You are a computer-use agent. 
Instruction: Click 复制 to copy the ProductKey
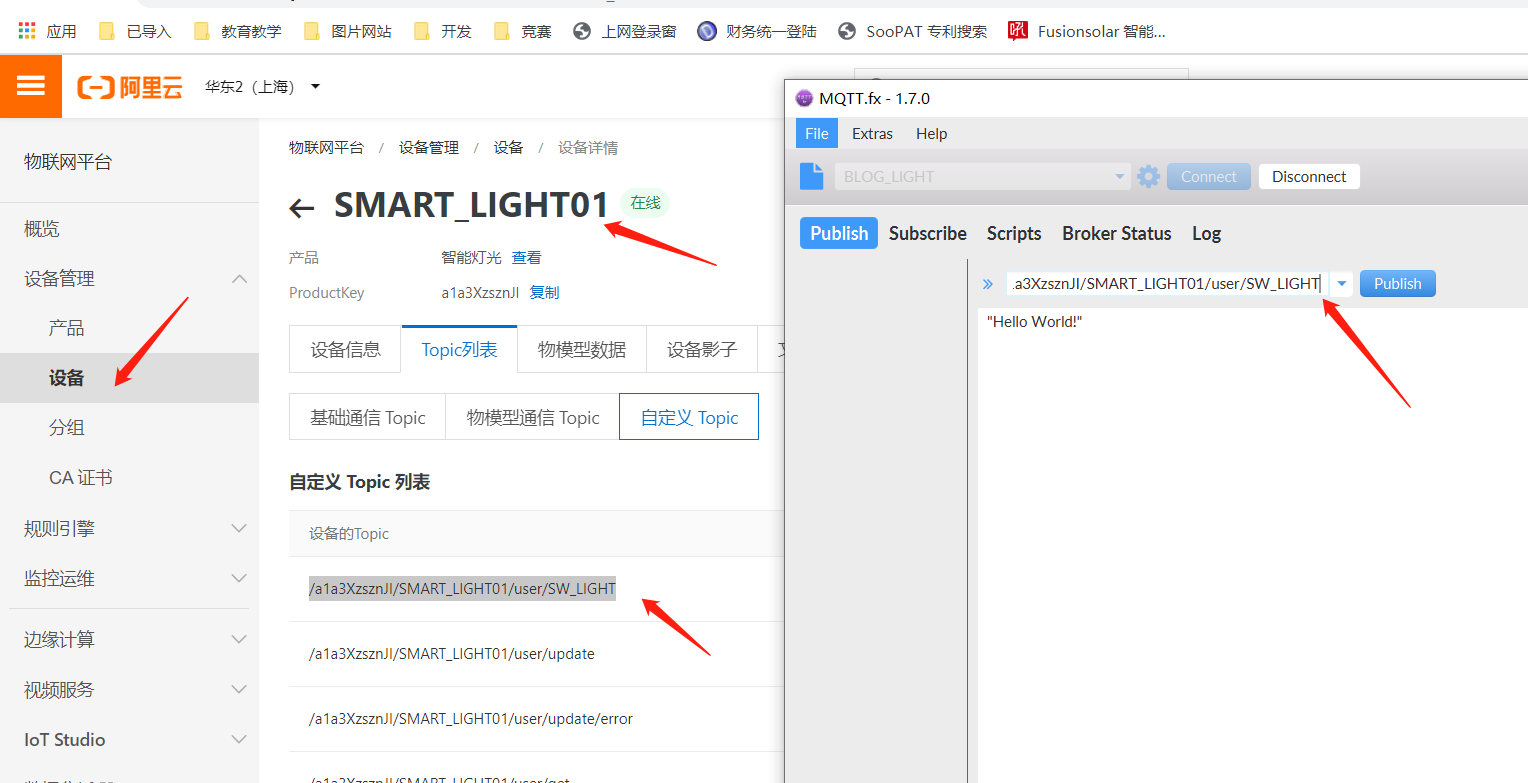[544, 293]
